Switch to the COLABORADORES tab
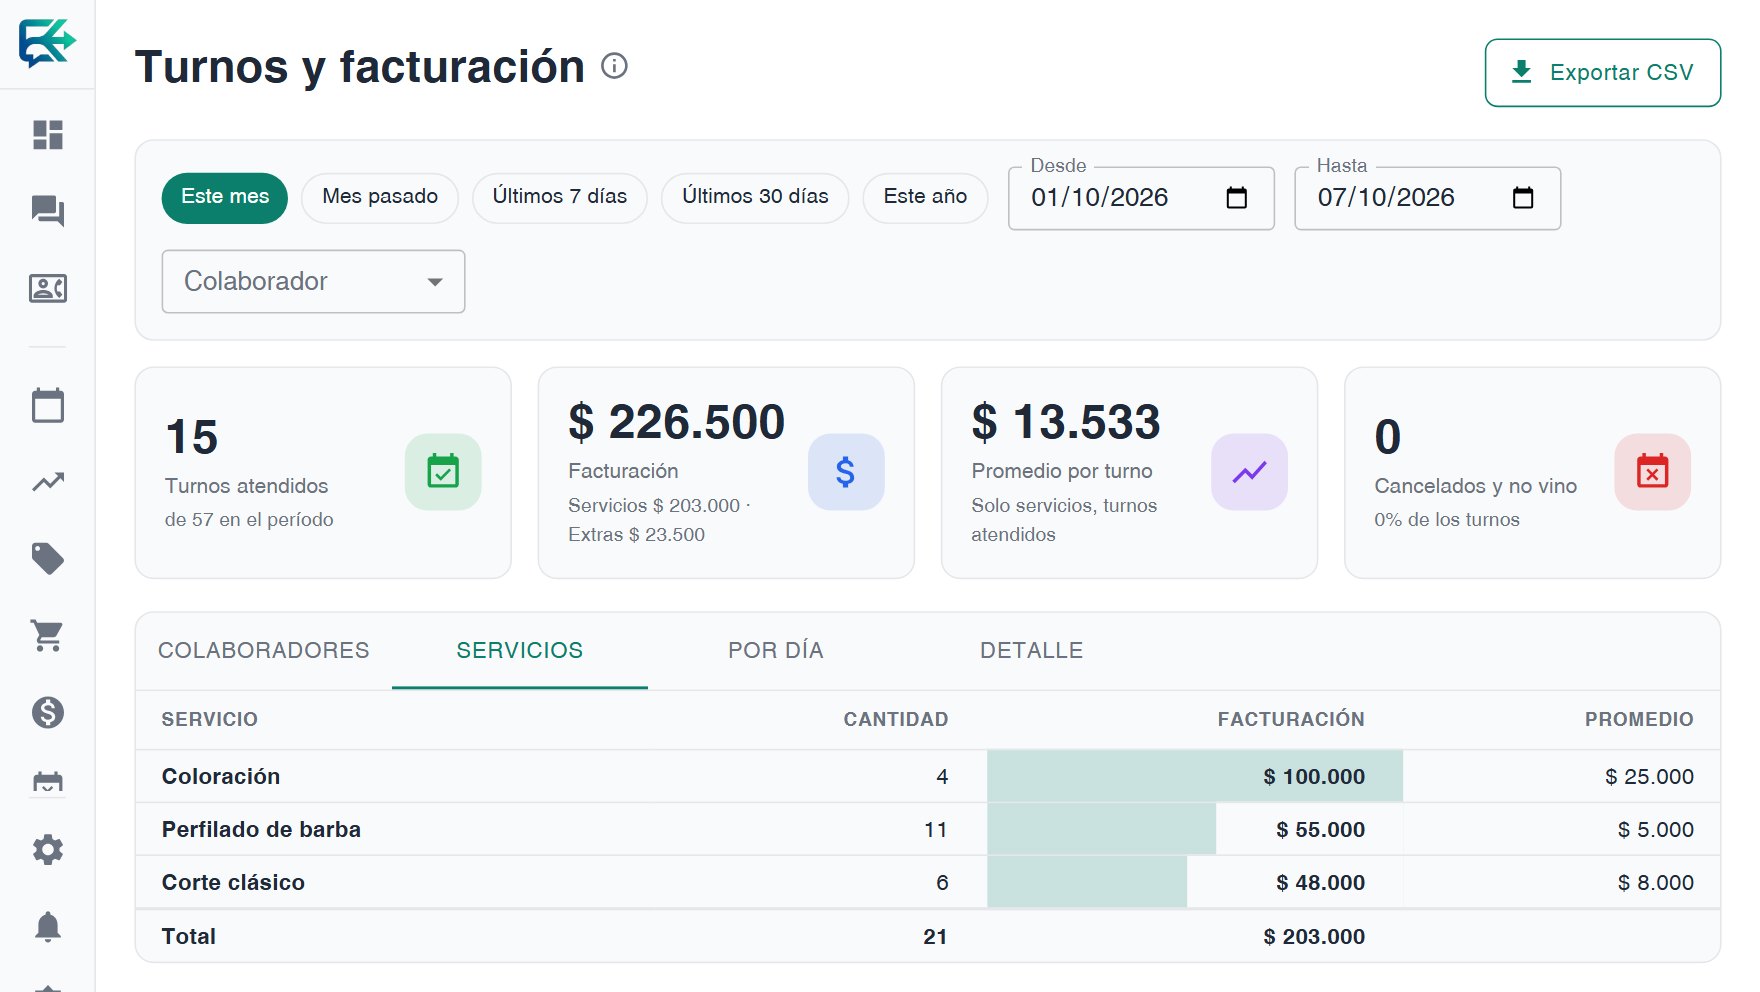The image size is (1760, 992). pos(264,651)
